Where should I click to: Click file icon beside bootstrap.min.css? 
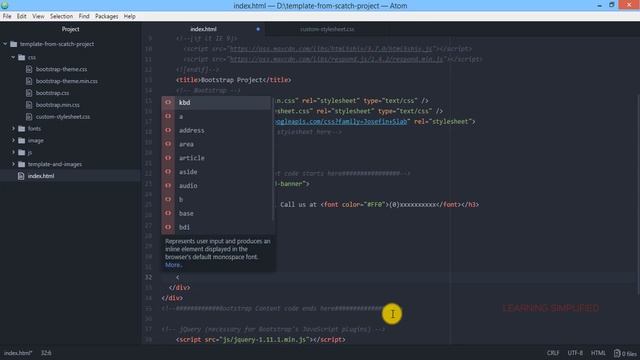tap(29, 105)
